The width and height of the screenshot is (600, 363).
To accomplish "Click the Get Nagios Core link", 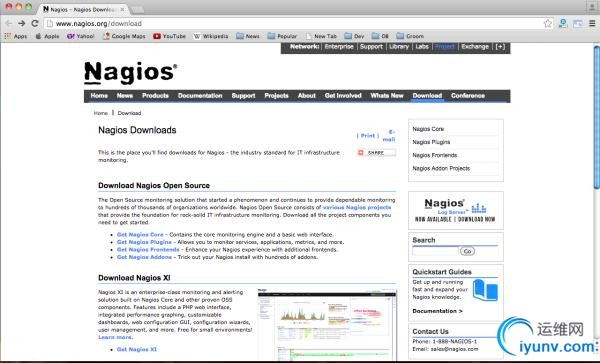I will point(140,234).
